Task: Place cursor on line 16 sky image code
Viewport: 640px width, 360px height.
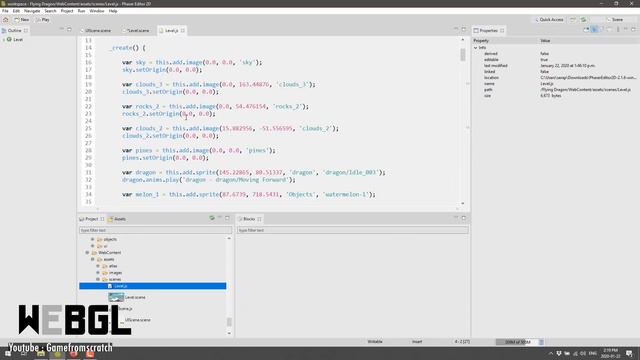Action: [x=192, y=62]
